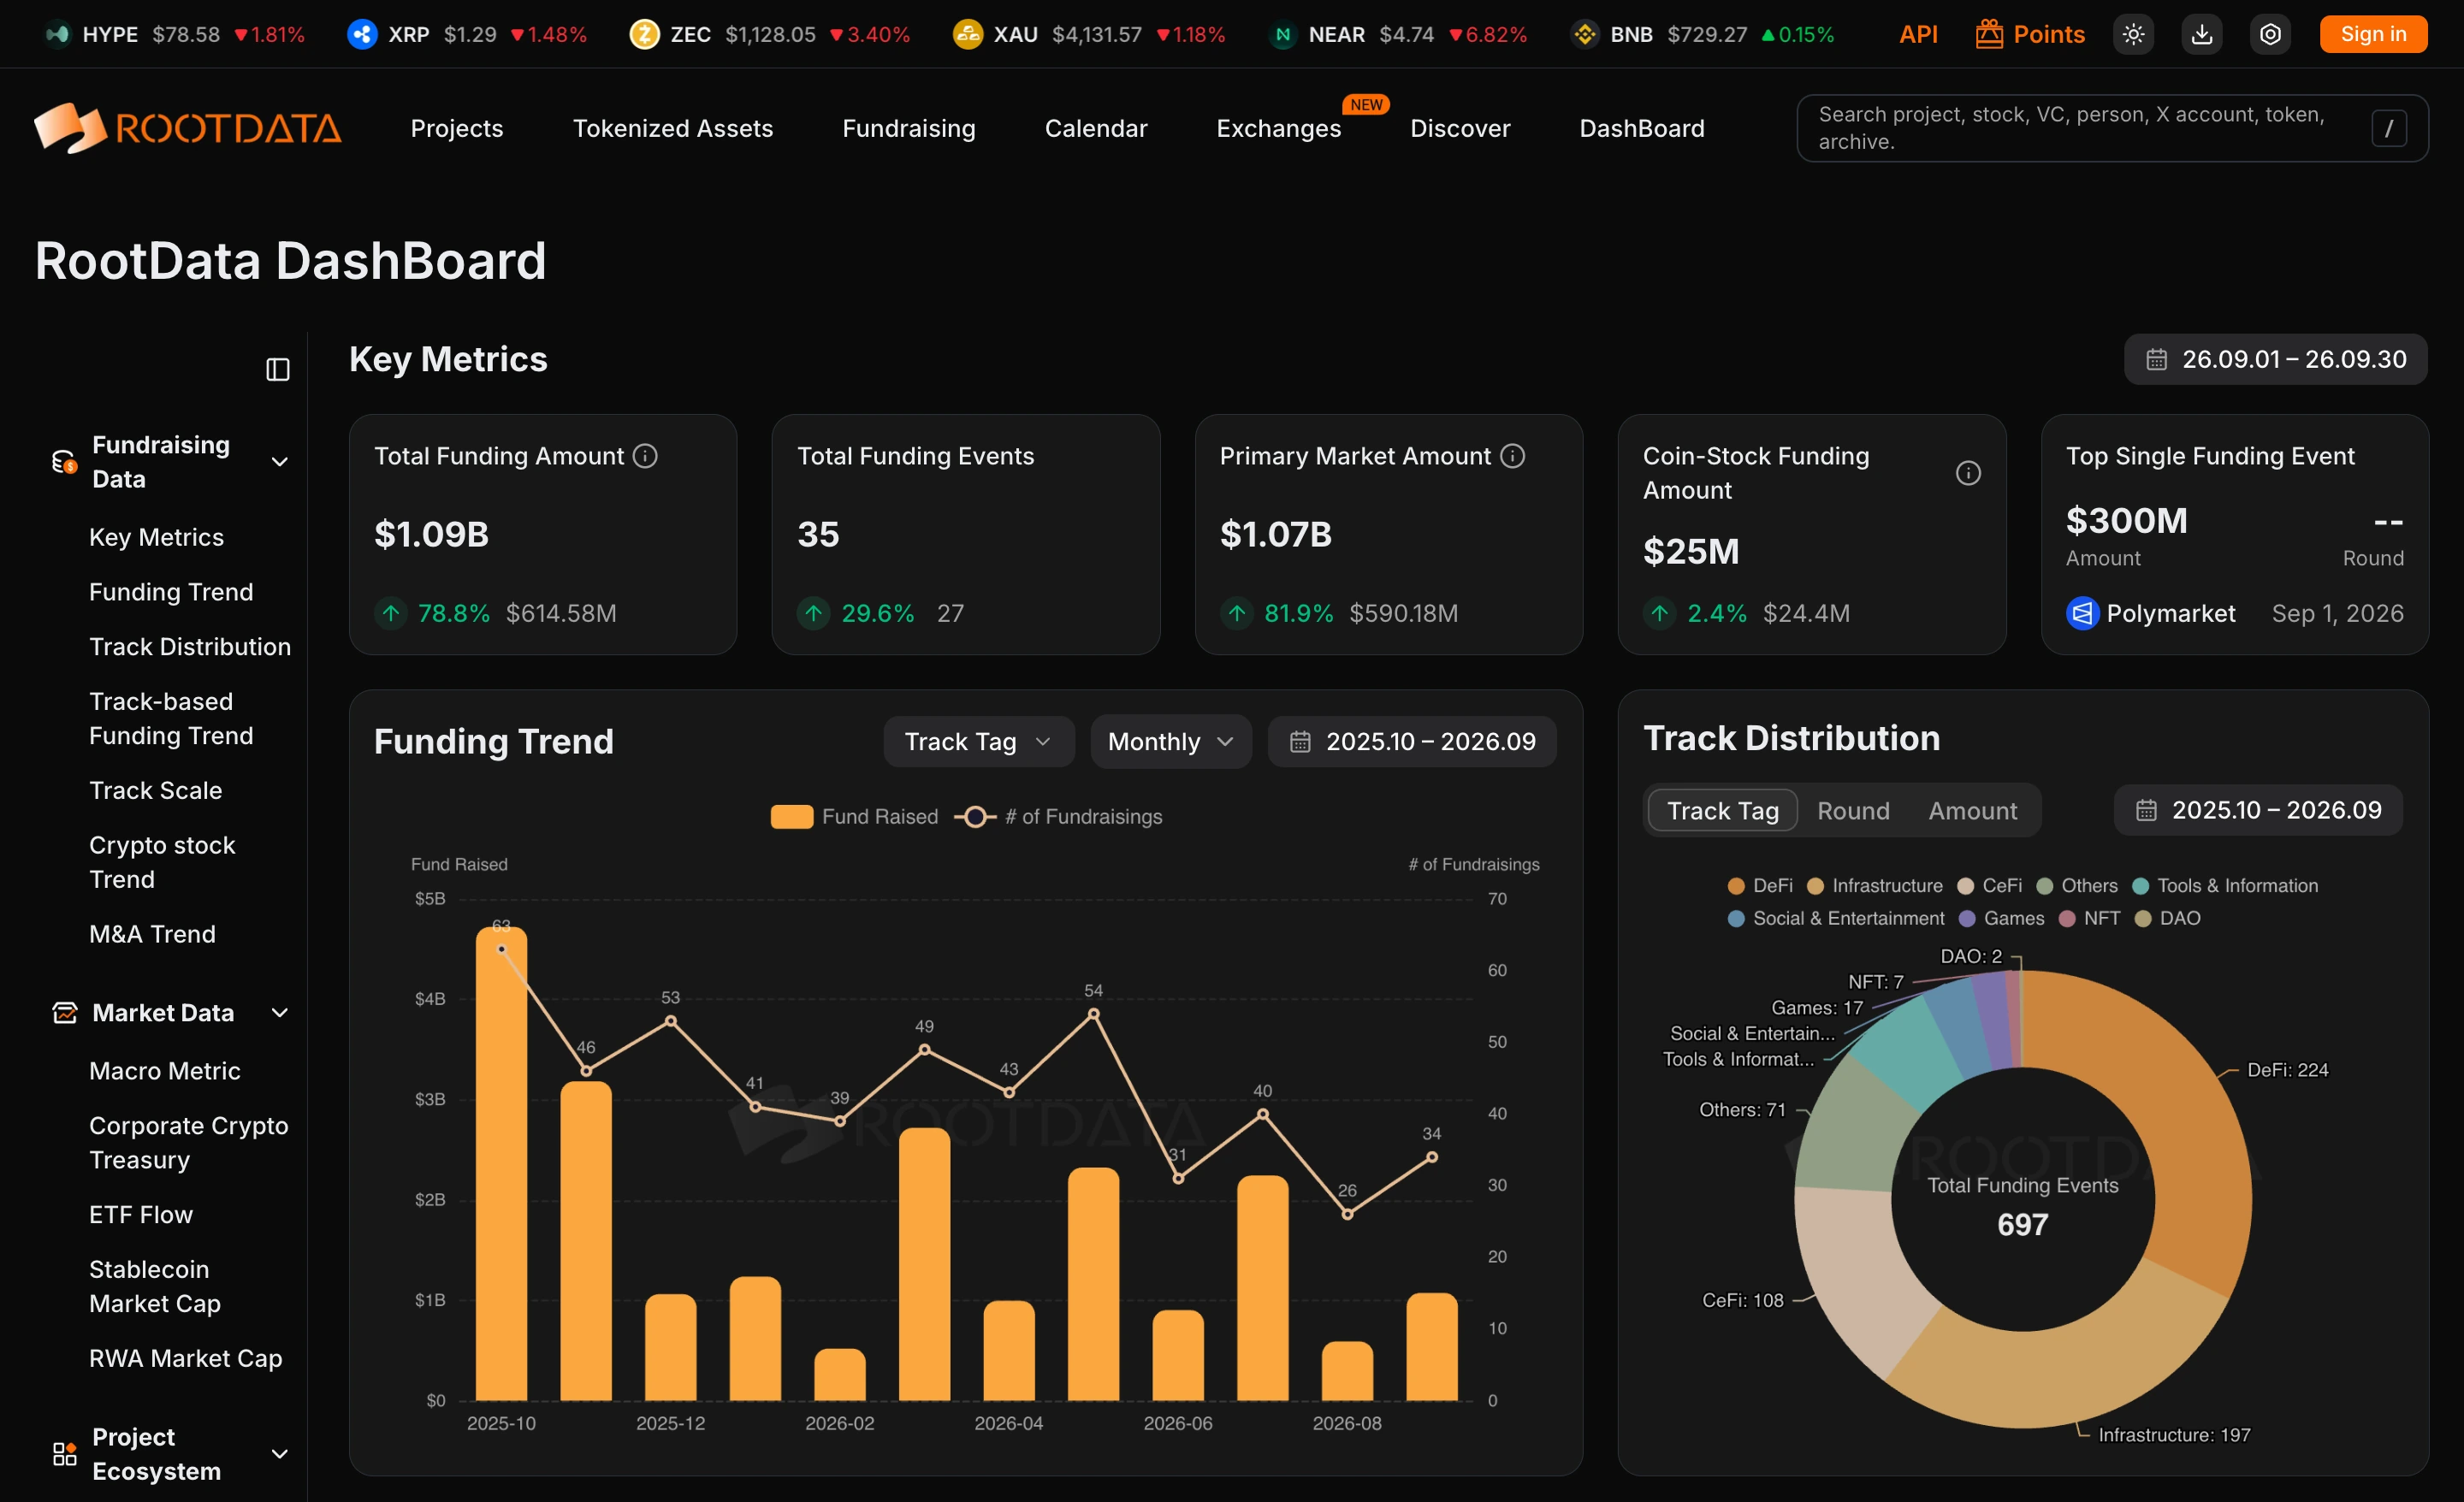Click the Fundraising Data sidebar icon

point(64,462)
